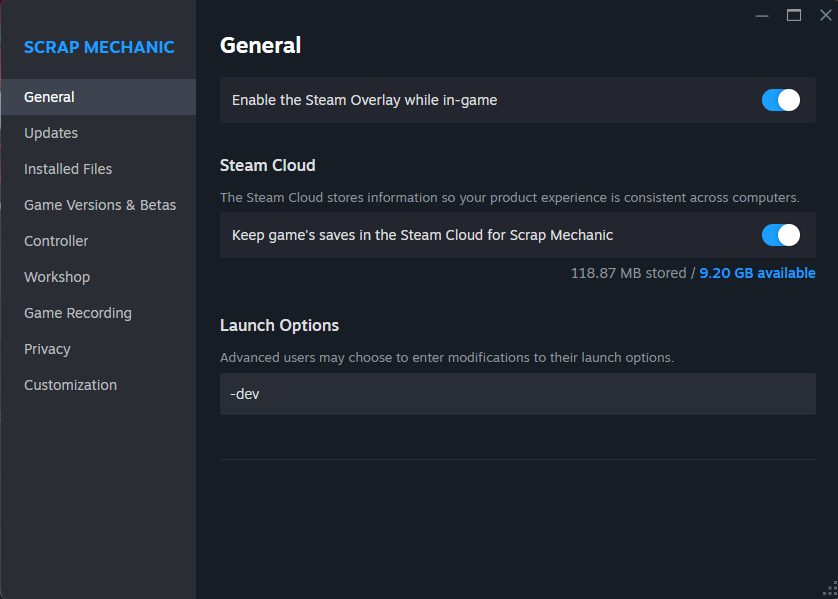838x599 pixels.
Task: Open the Customization section
Action: coord(98,385)
